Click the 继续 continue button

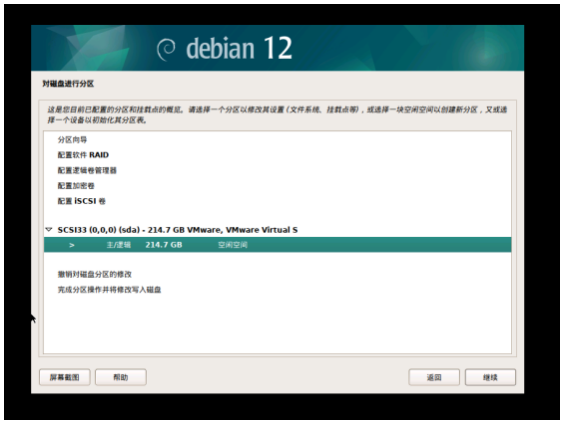click(x=490, y=377)
